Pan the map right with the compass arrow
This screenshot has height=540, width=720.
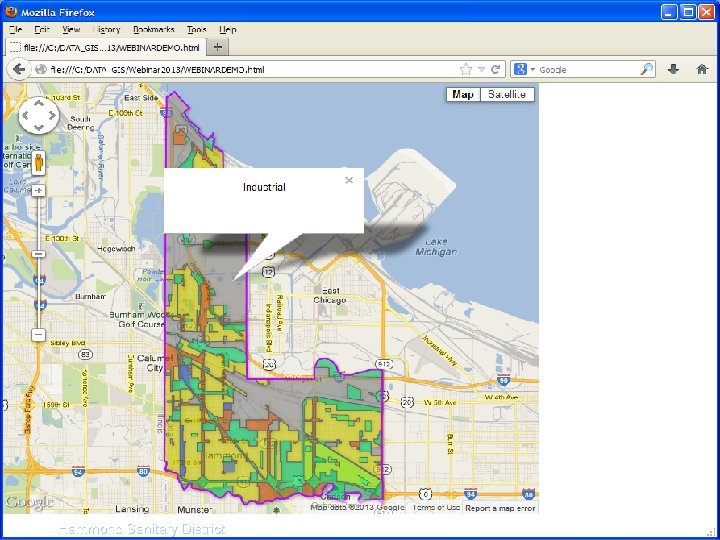tap(51, 116)
